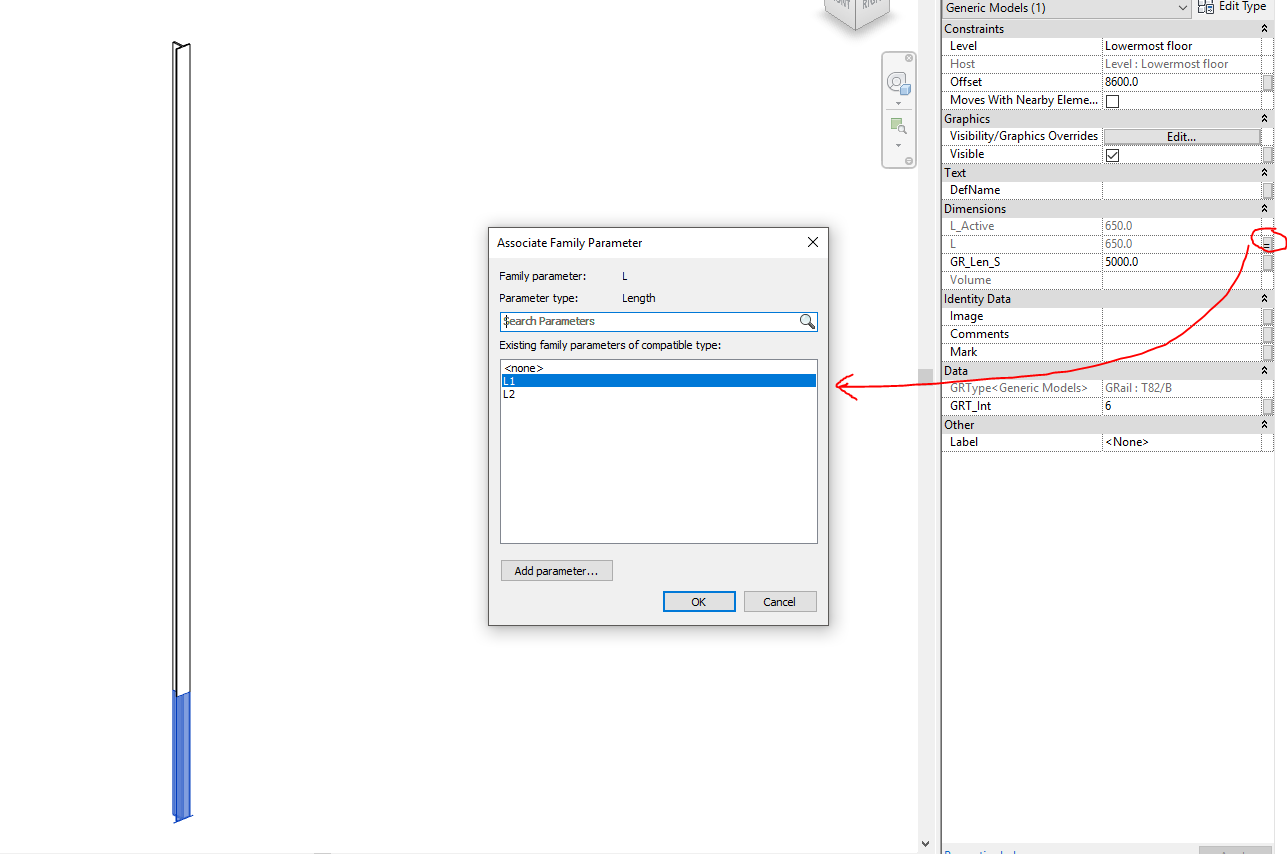Click the associate parameter button beside L_Active

[1269, 225]
